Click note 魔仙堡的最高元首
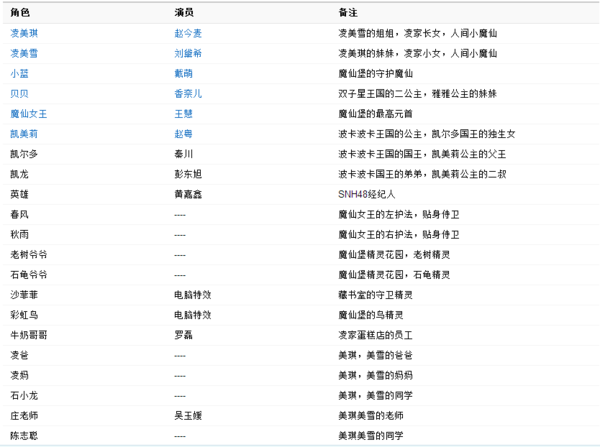600x447 pixels. click(x=375, y=114)
